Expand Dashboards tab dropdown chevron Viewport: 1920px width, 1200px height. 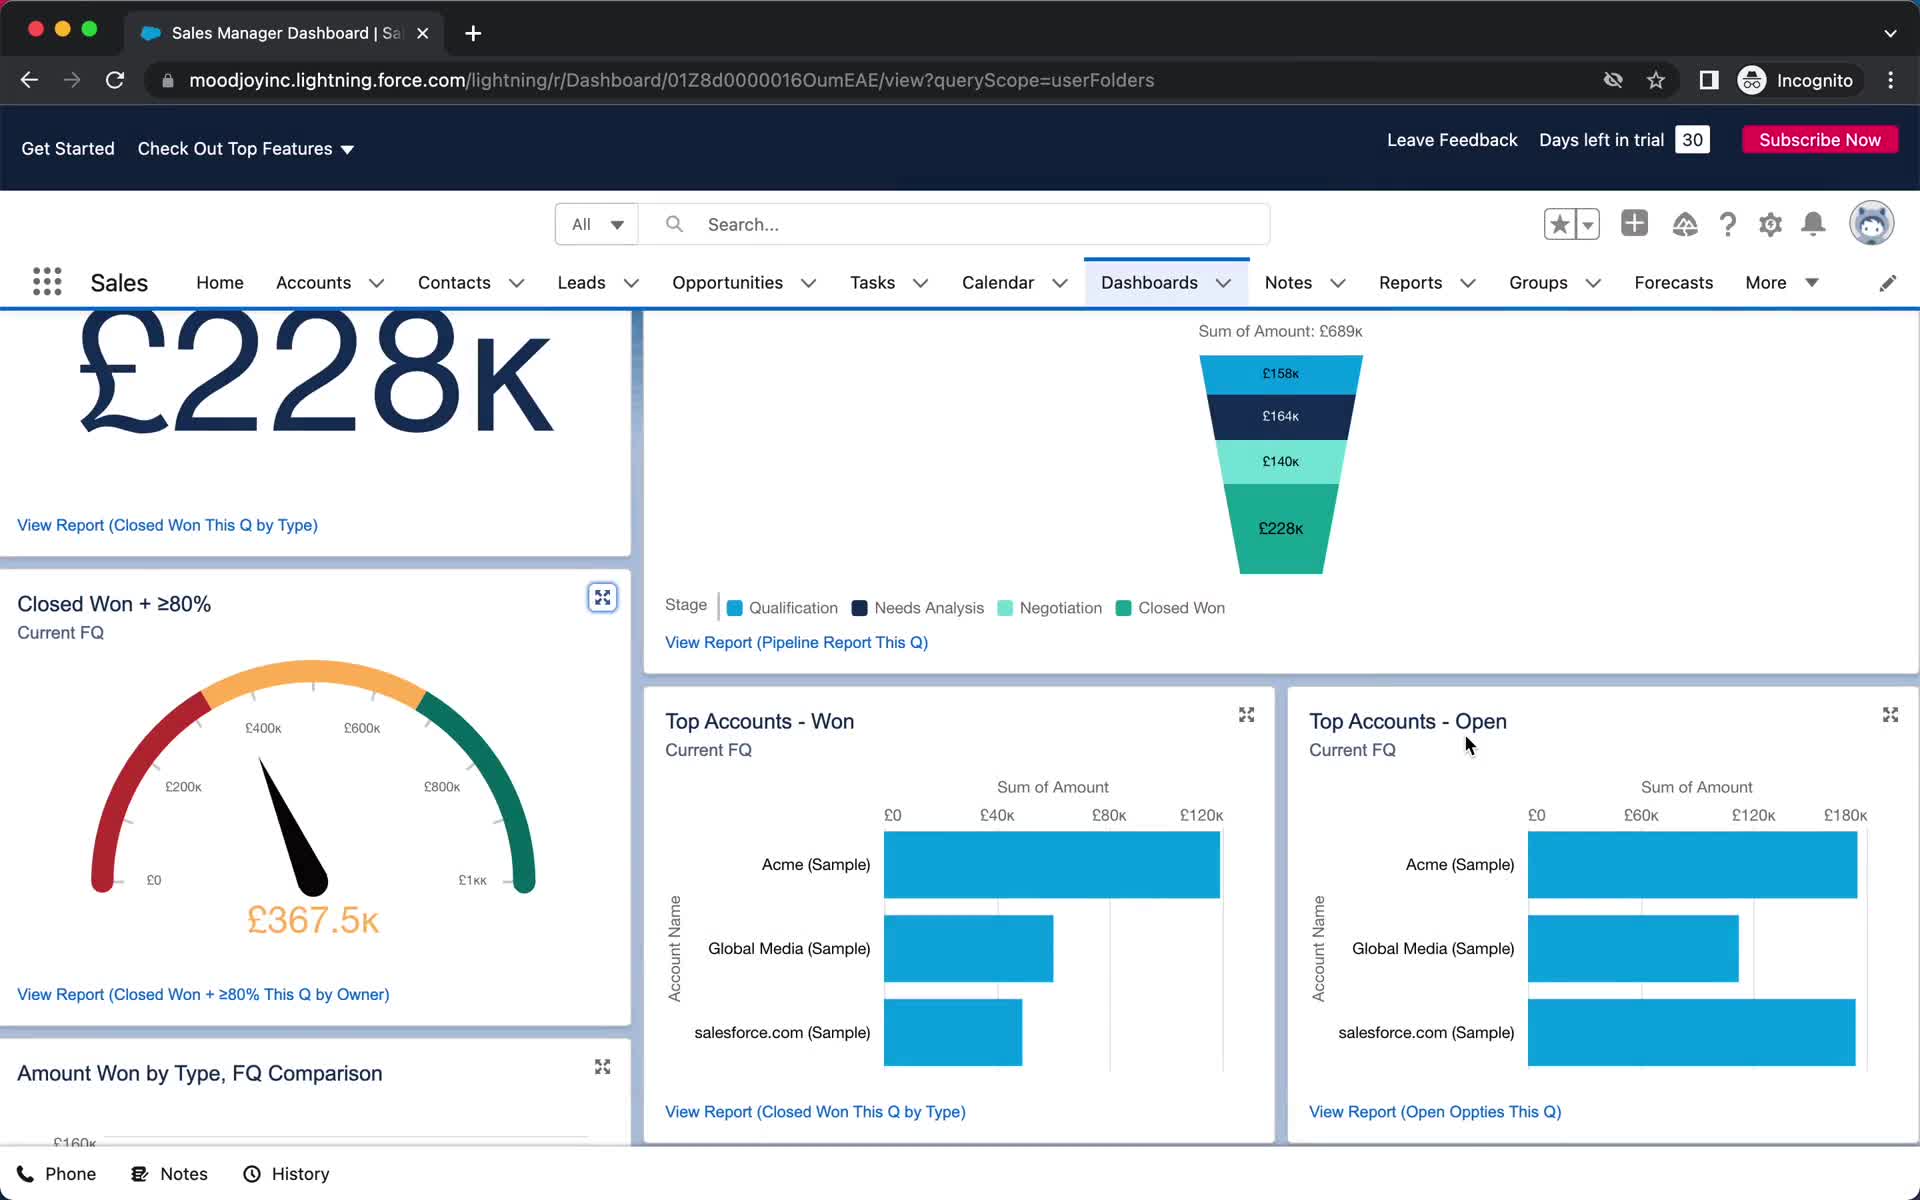click(x=1223, y=283)
